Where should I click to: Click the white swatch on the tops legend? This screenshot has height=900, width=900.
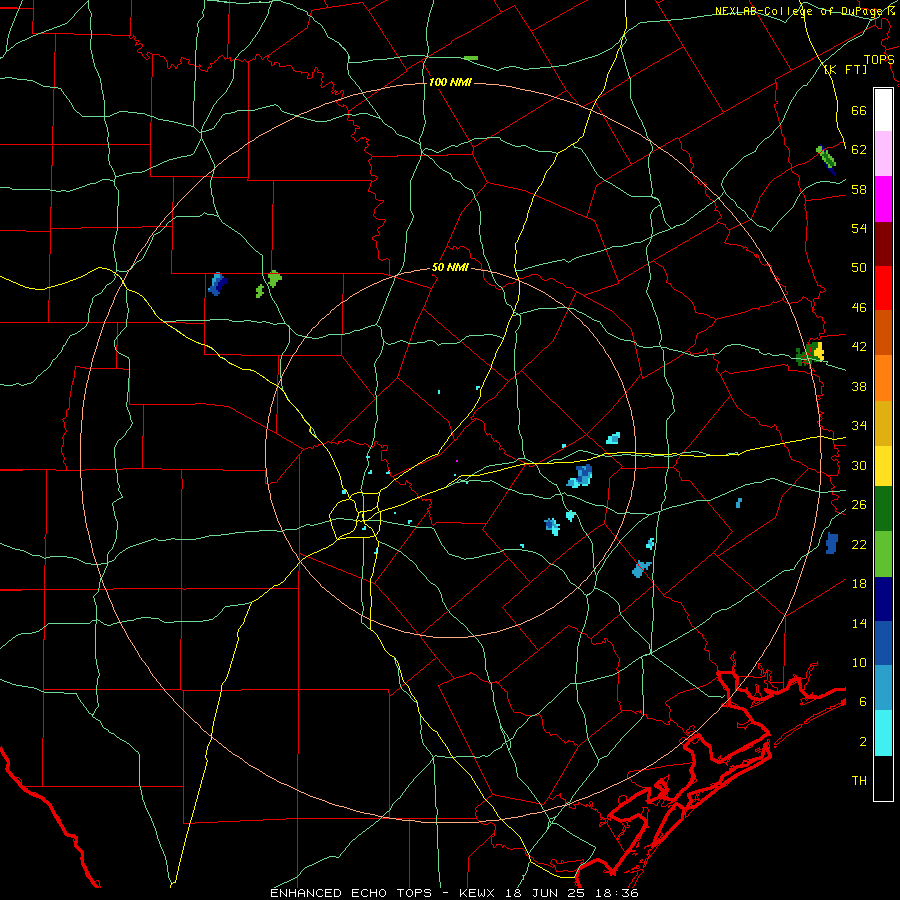[x=883, y=110]
